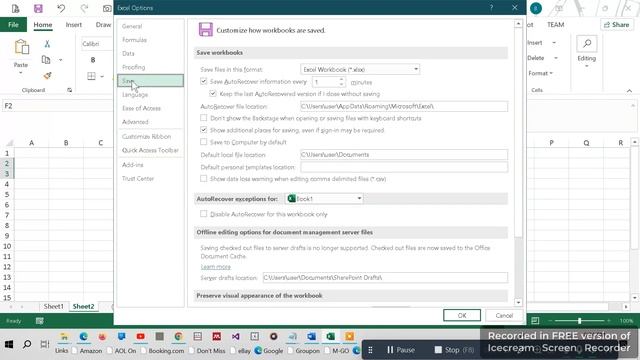
Task: Expand the Paste options arrow
Action: click(21, 73)
